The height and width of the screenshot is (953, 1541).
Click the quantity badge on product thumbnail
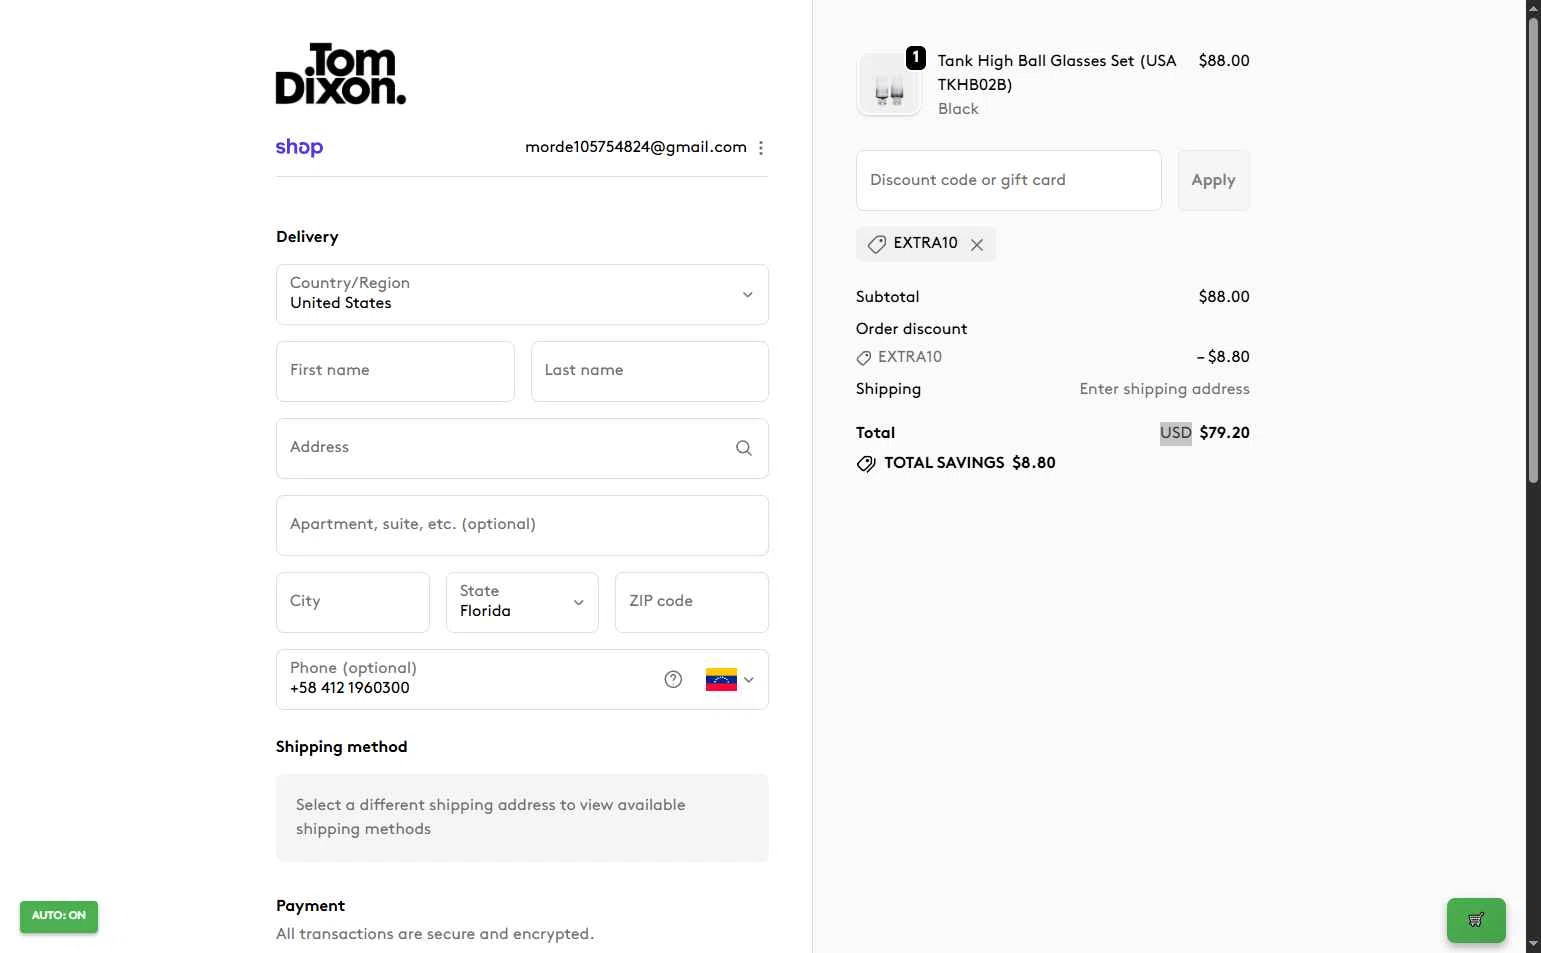coord(915,58)
